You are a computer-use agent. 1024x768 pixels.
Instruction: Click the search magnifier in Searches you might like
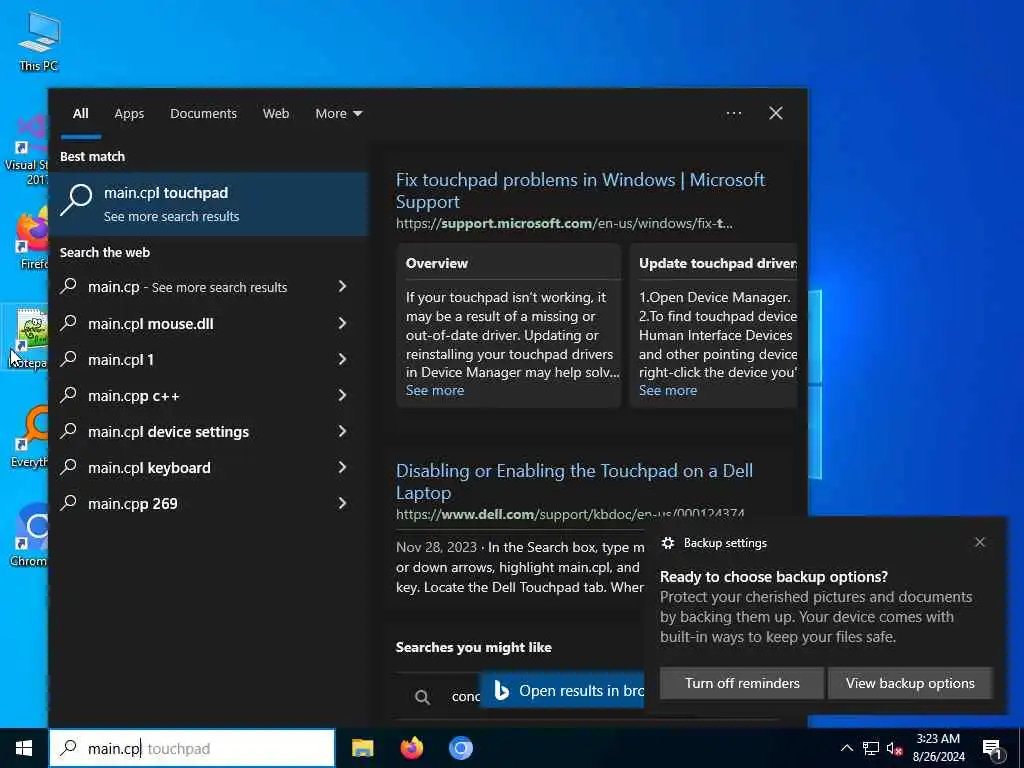(423, 697)
